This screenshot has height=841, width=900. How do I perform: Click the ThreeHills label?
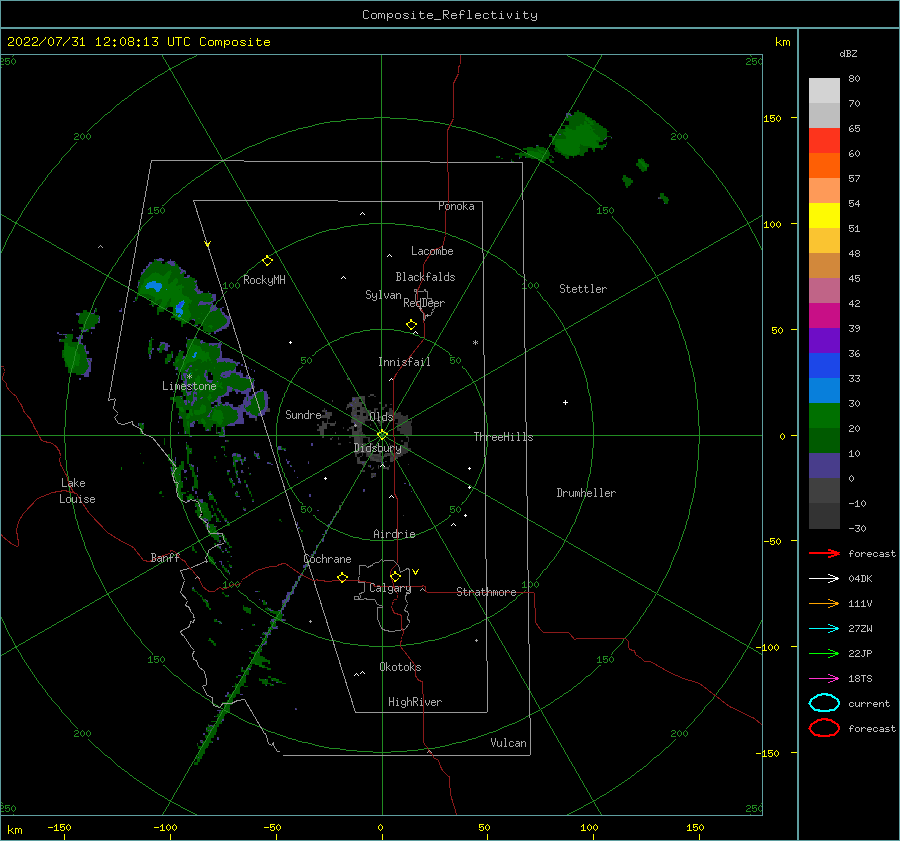pos(503,437)
